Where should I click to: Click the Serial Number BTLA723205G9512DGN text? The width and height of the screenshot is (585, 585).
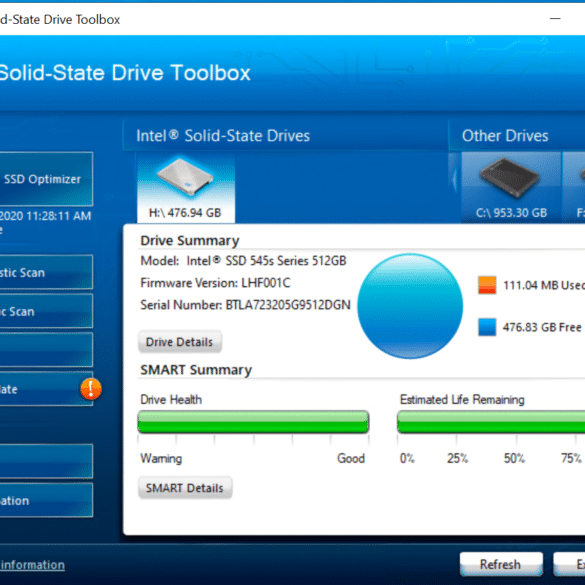(245, 305)
